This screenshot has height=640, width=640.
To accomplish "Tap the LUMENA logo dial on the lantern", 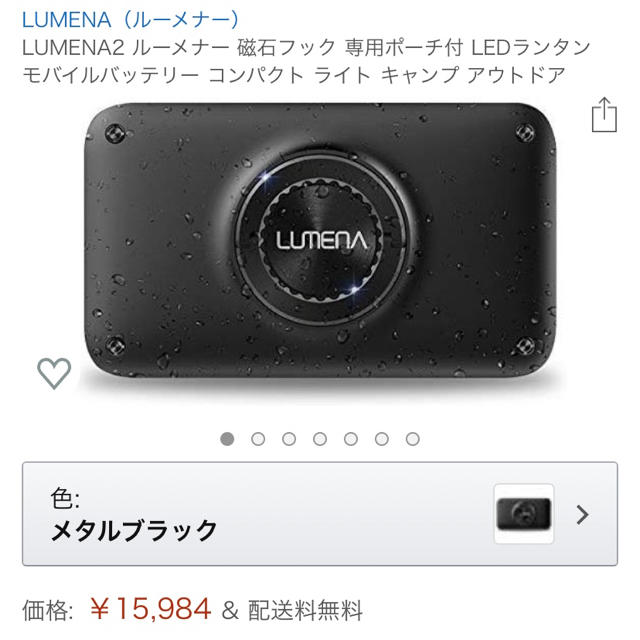I will pyautogui.click(x=322, y=240).
